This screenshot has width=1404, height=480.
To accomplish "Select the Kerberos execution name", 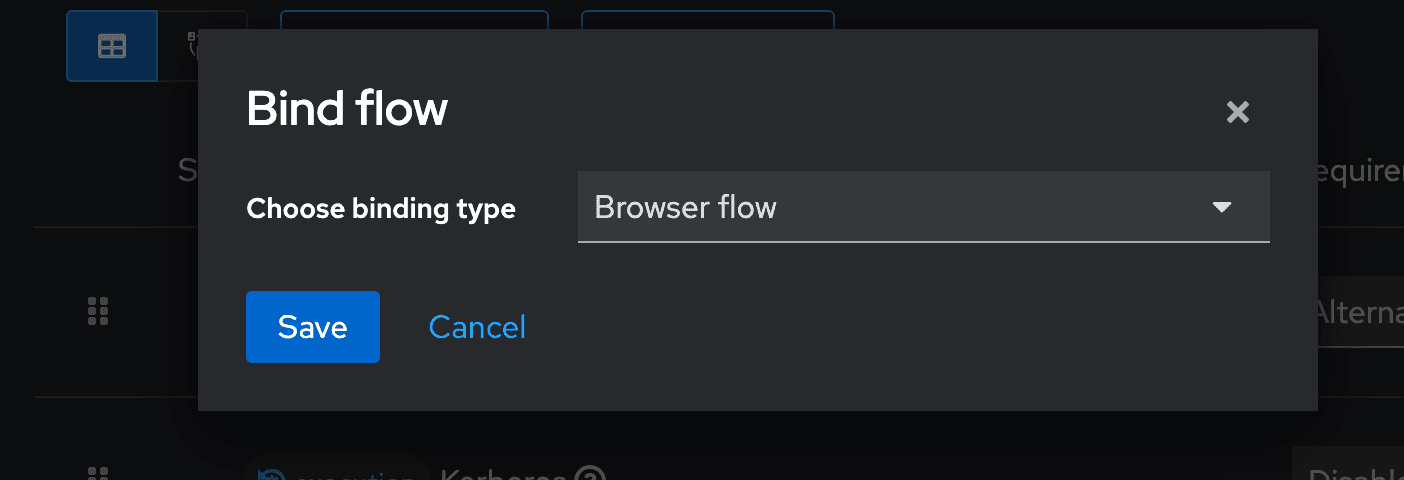I will [504, 475].
